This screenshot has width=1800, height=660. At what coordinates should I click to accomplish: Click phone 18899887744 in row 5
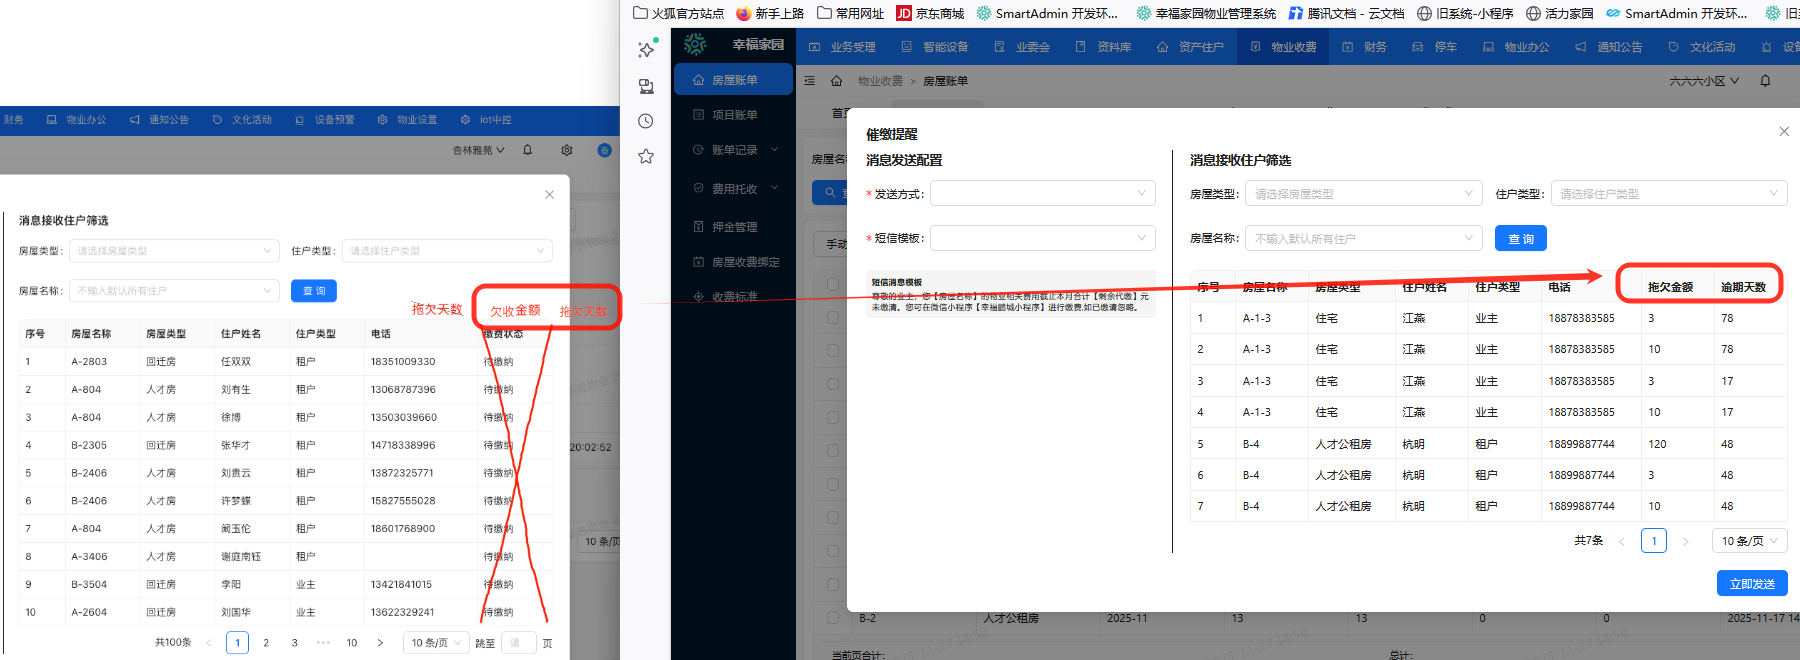[1581, 444]
